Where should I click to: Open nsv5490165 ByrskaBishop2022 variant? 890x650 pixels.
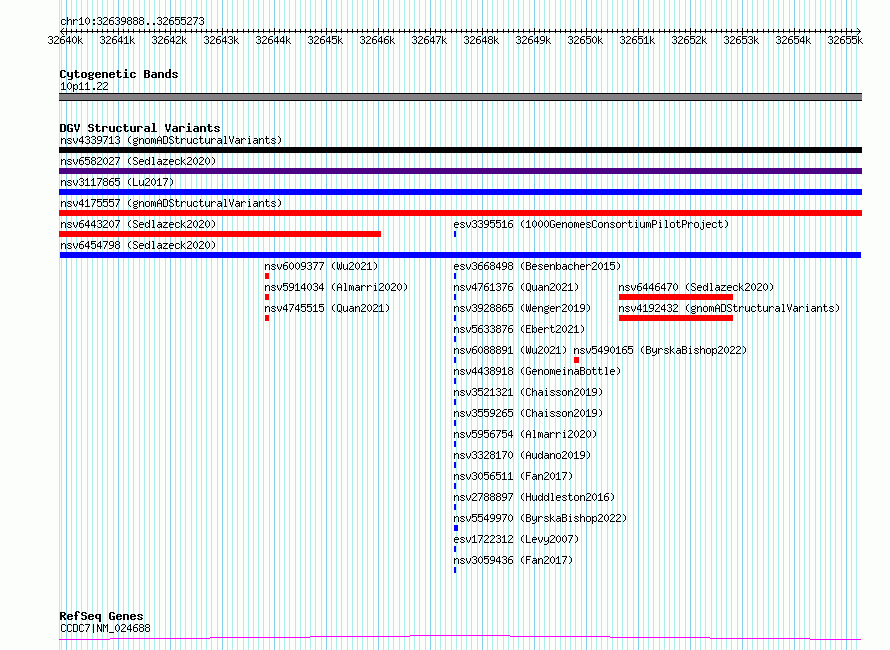(x=660, y=350)
